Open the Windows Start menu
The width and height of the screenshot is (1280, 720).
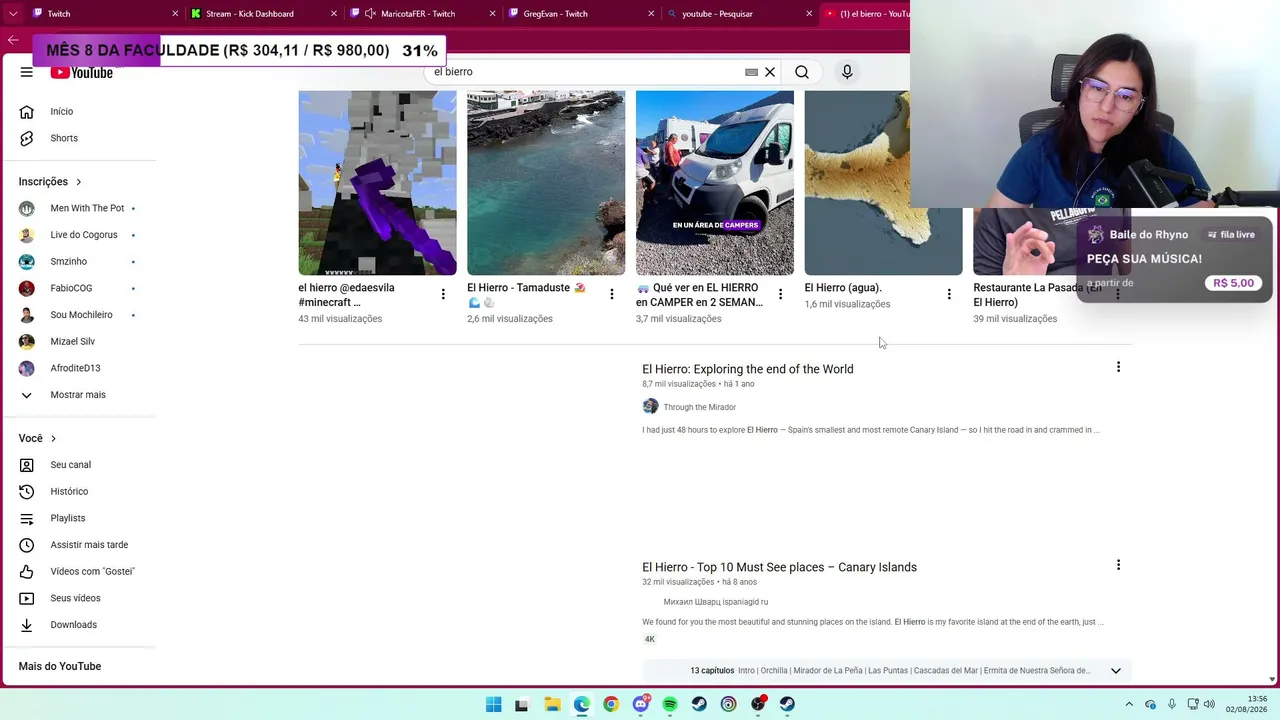493,704
